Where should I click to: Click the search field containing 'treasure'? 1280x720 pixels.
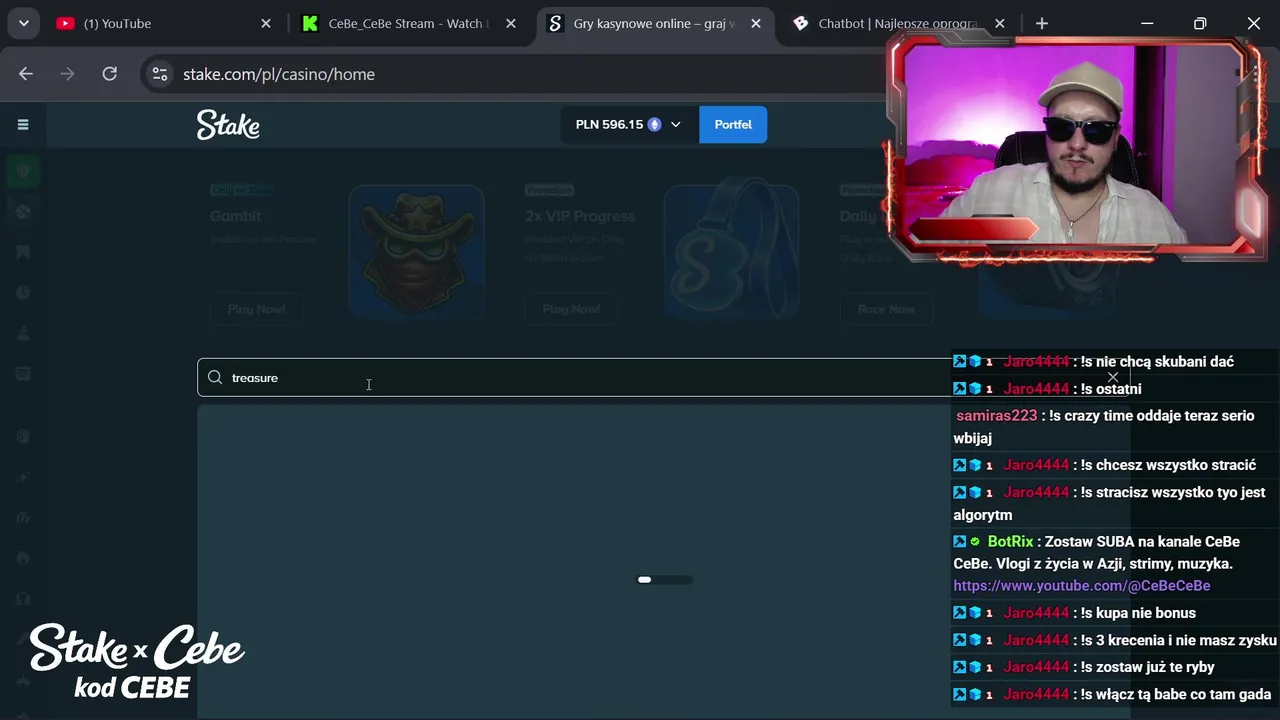[663, 378]
